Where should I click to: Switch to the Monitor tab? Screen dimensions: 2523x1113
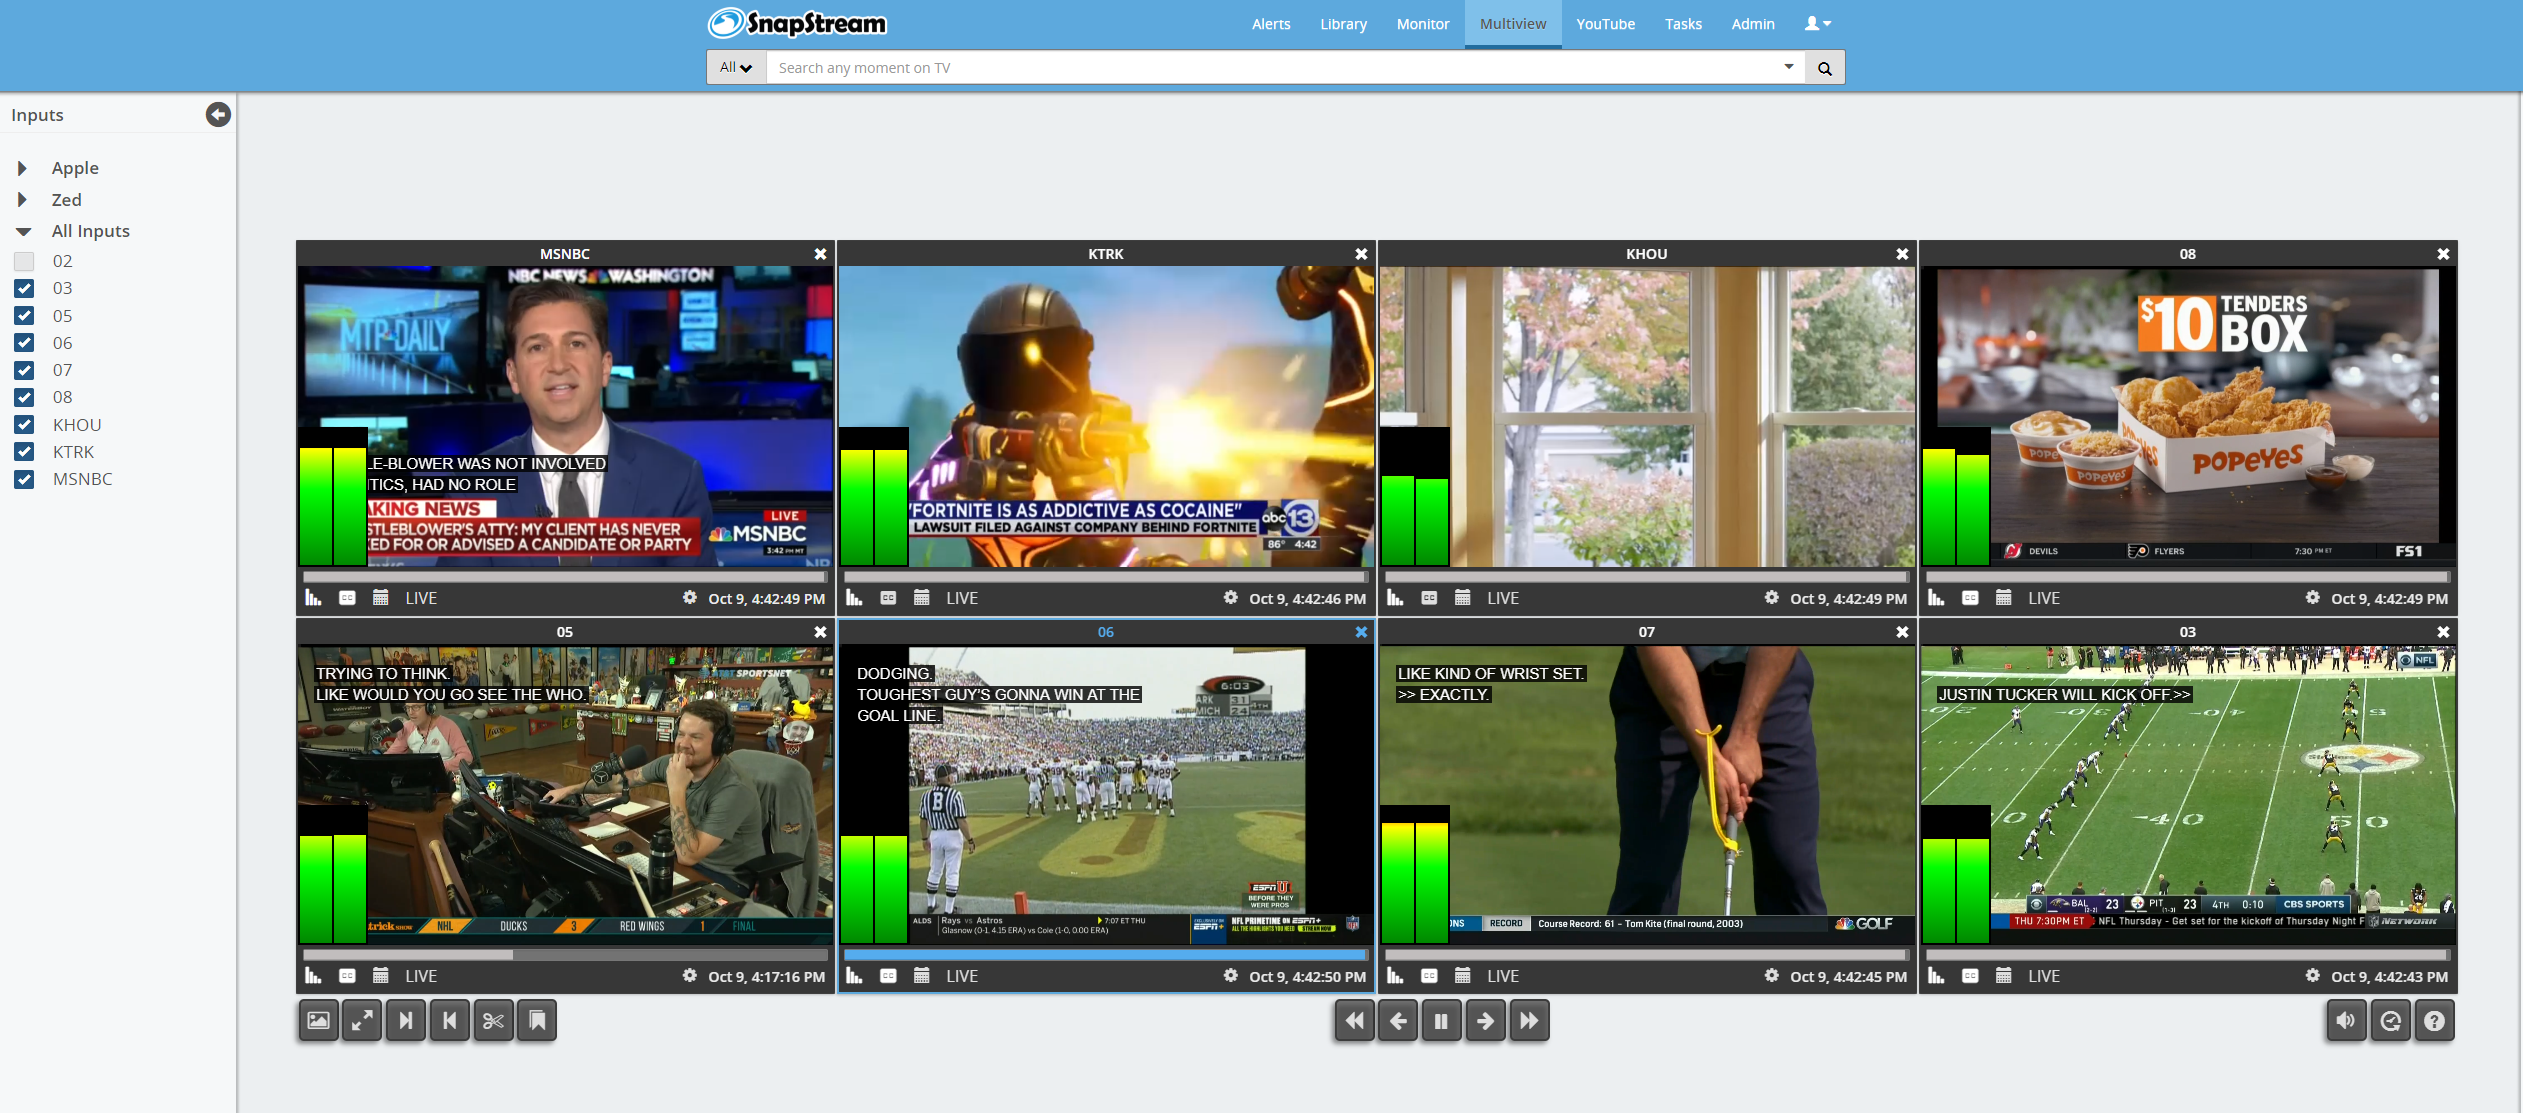(x=1422, y=24)
